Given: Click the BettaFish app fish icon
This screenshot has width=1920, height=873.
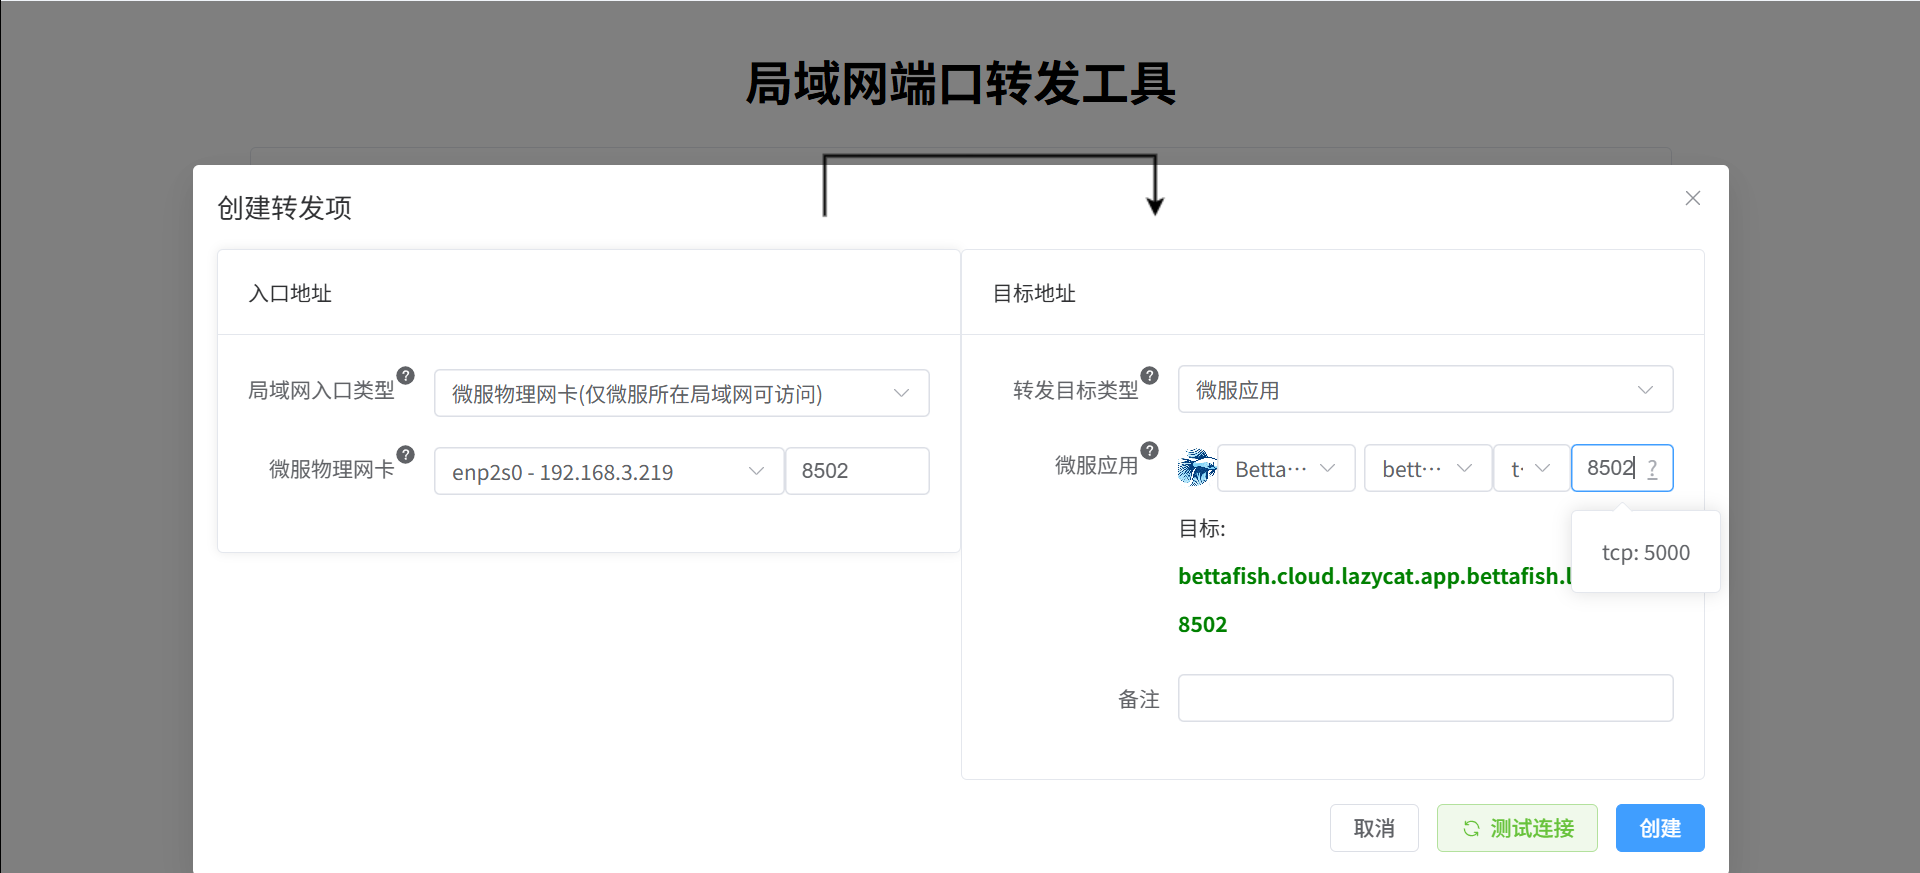Looking at the screenshot, I should click(x=1197, y=468).
